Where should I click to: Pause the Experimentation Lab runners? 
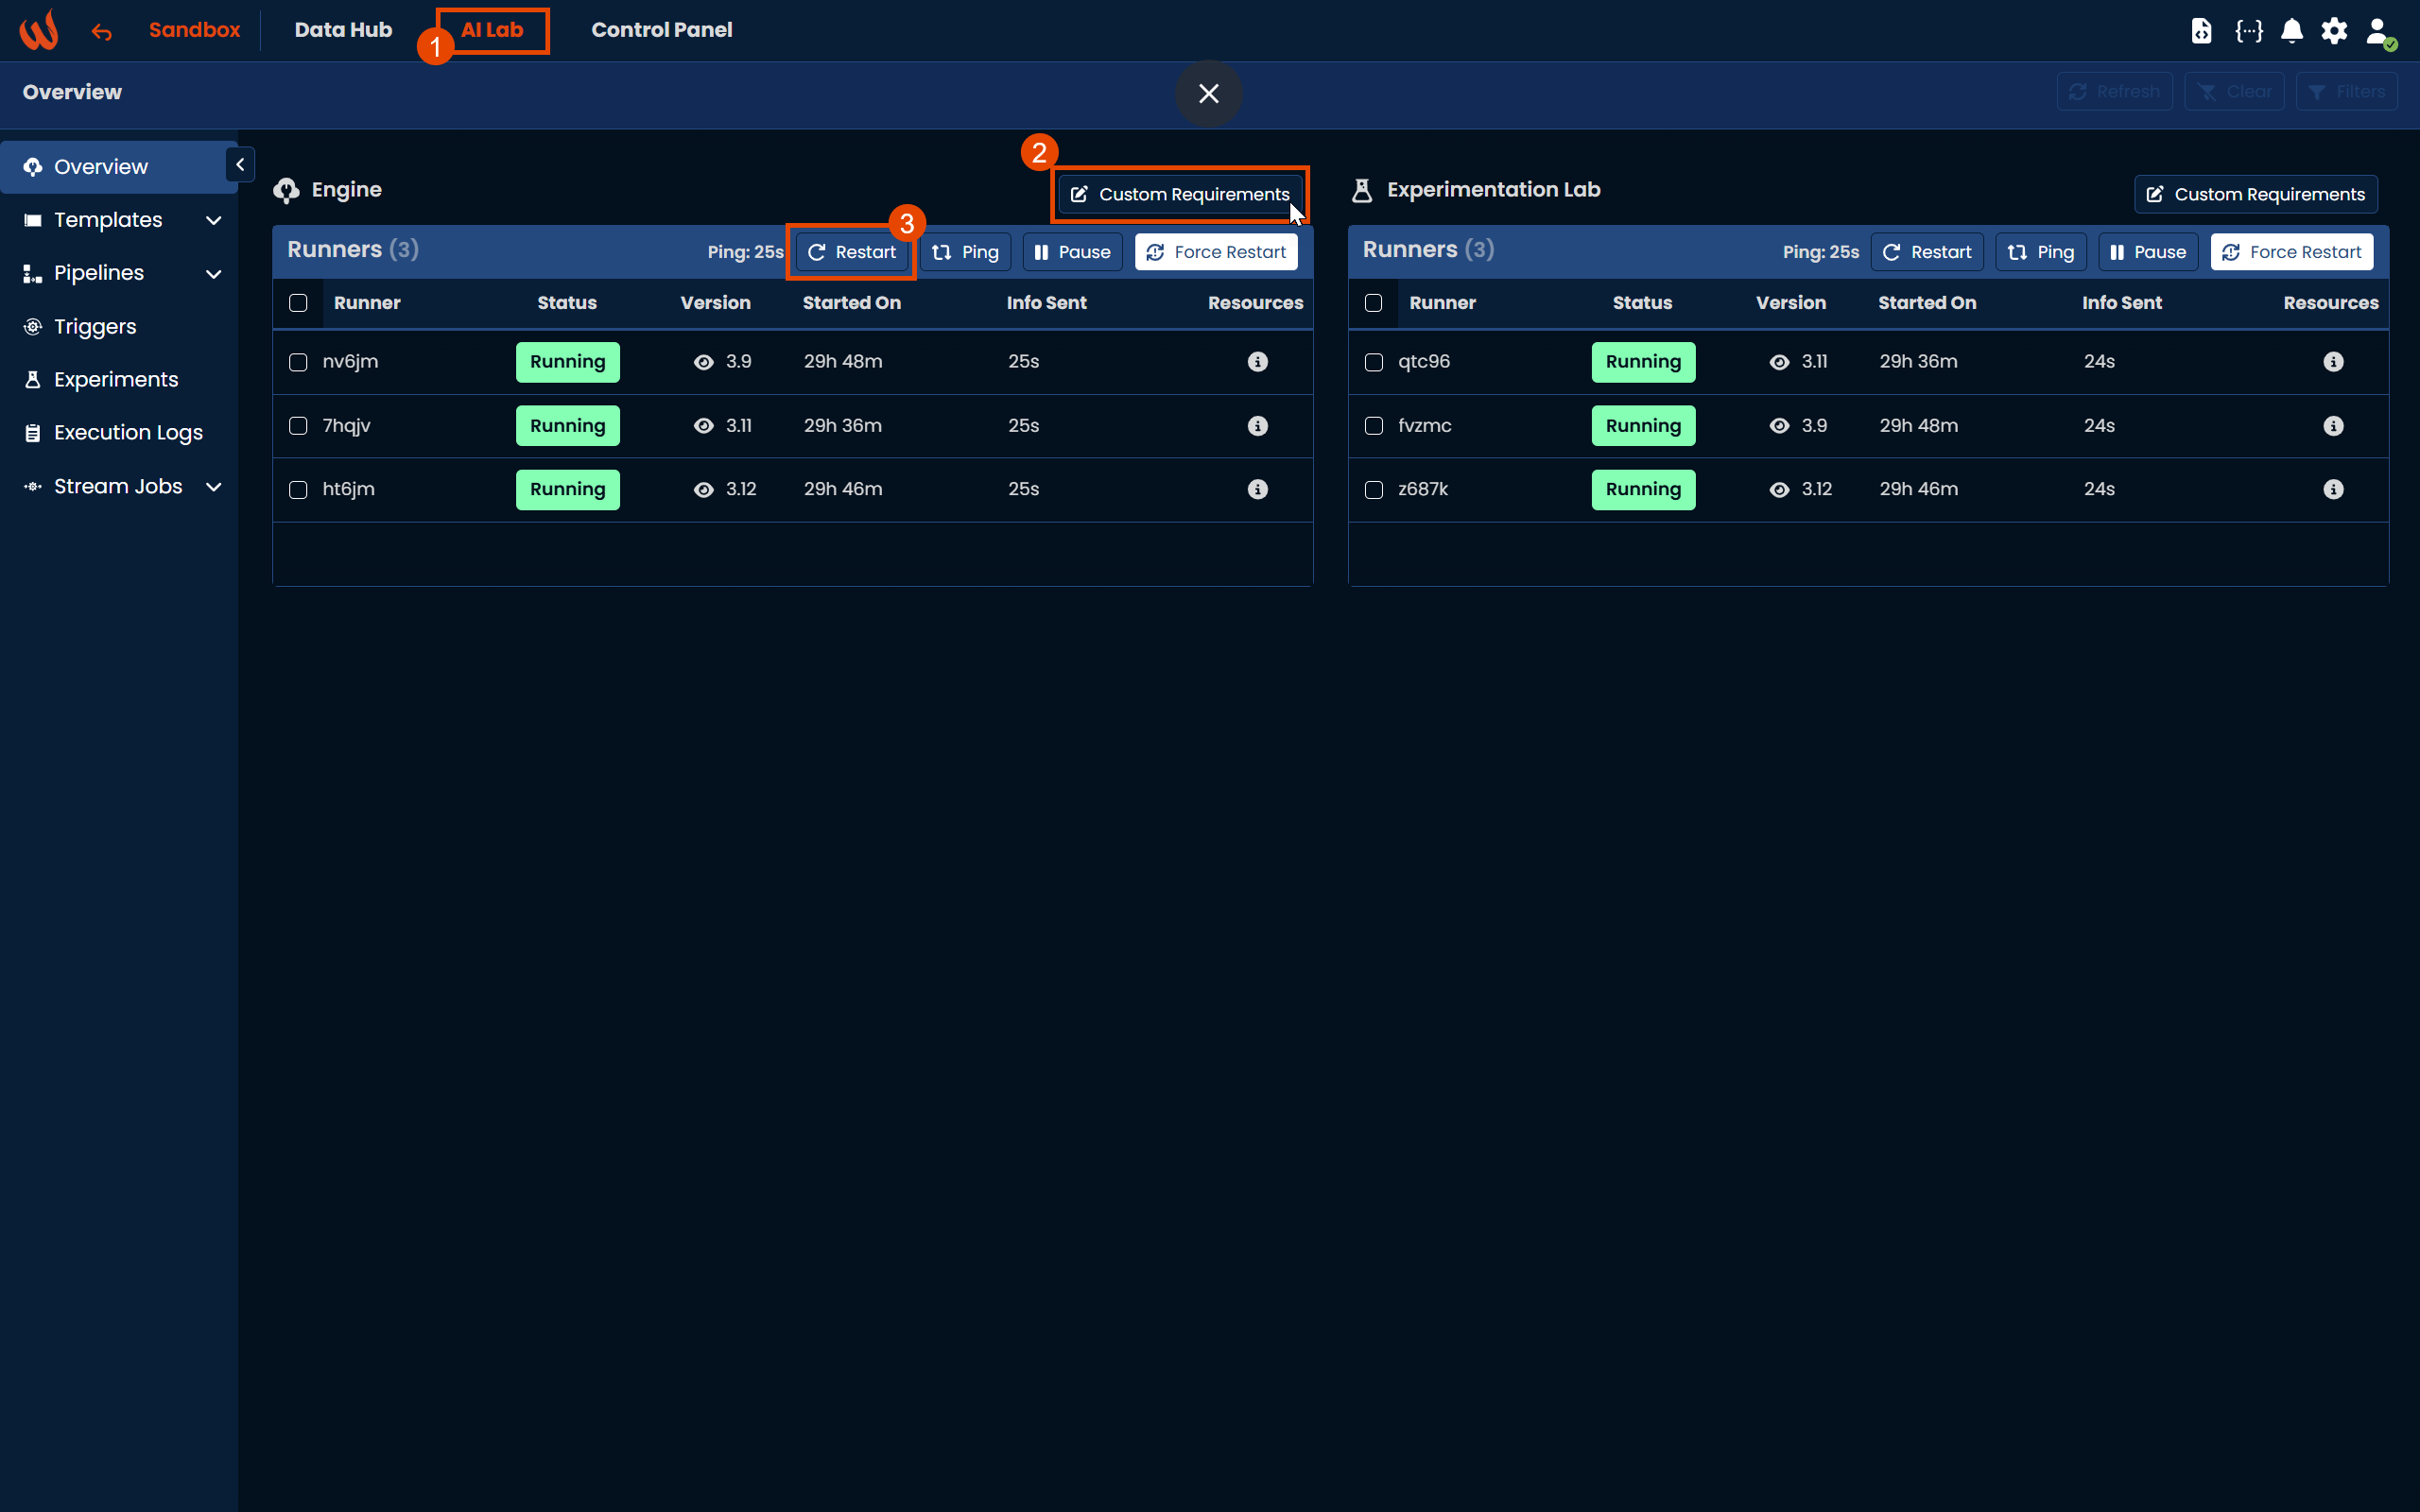click(2147, 252)
